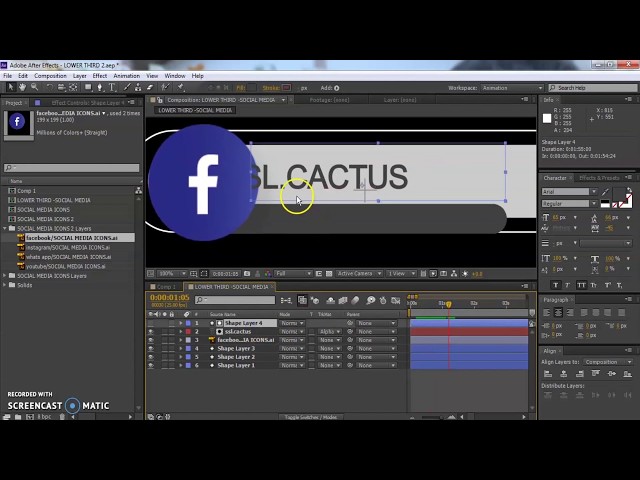
Task: Select the Puppet Pin tool
Action: [180, 87]
